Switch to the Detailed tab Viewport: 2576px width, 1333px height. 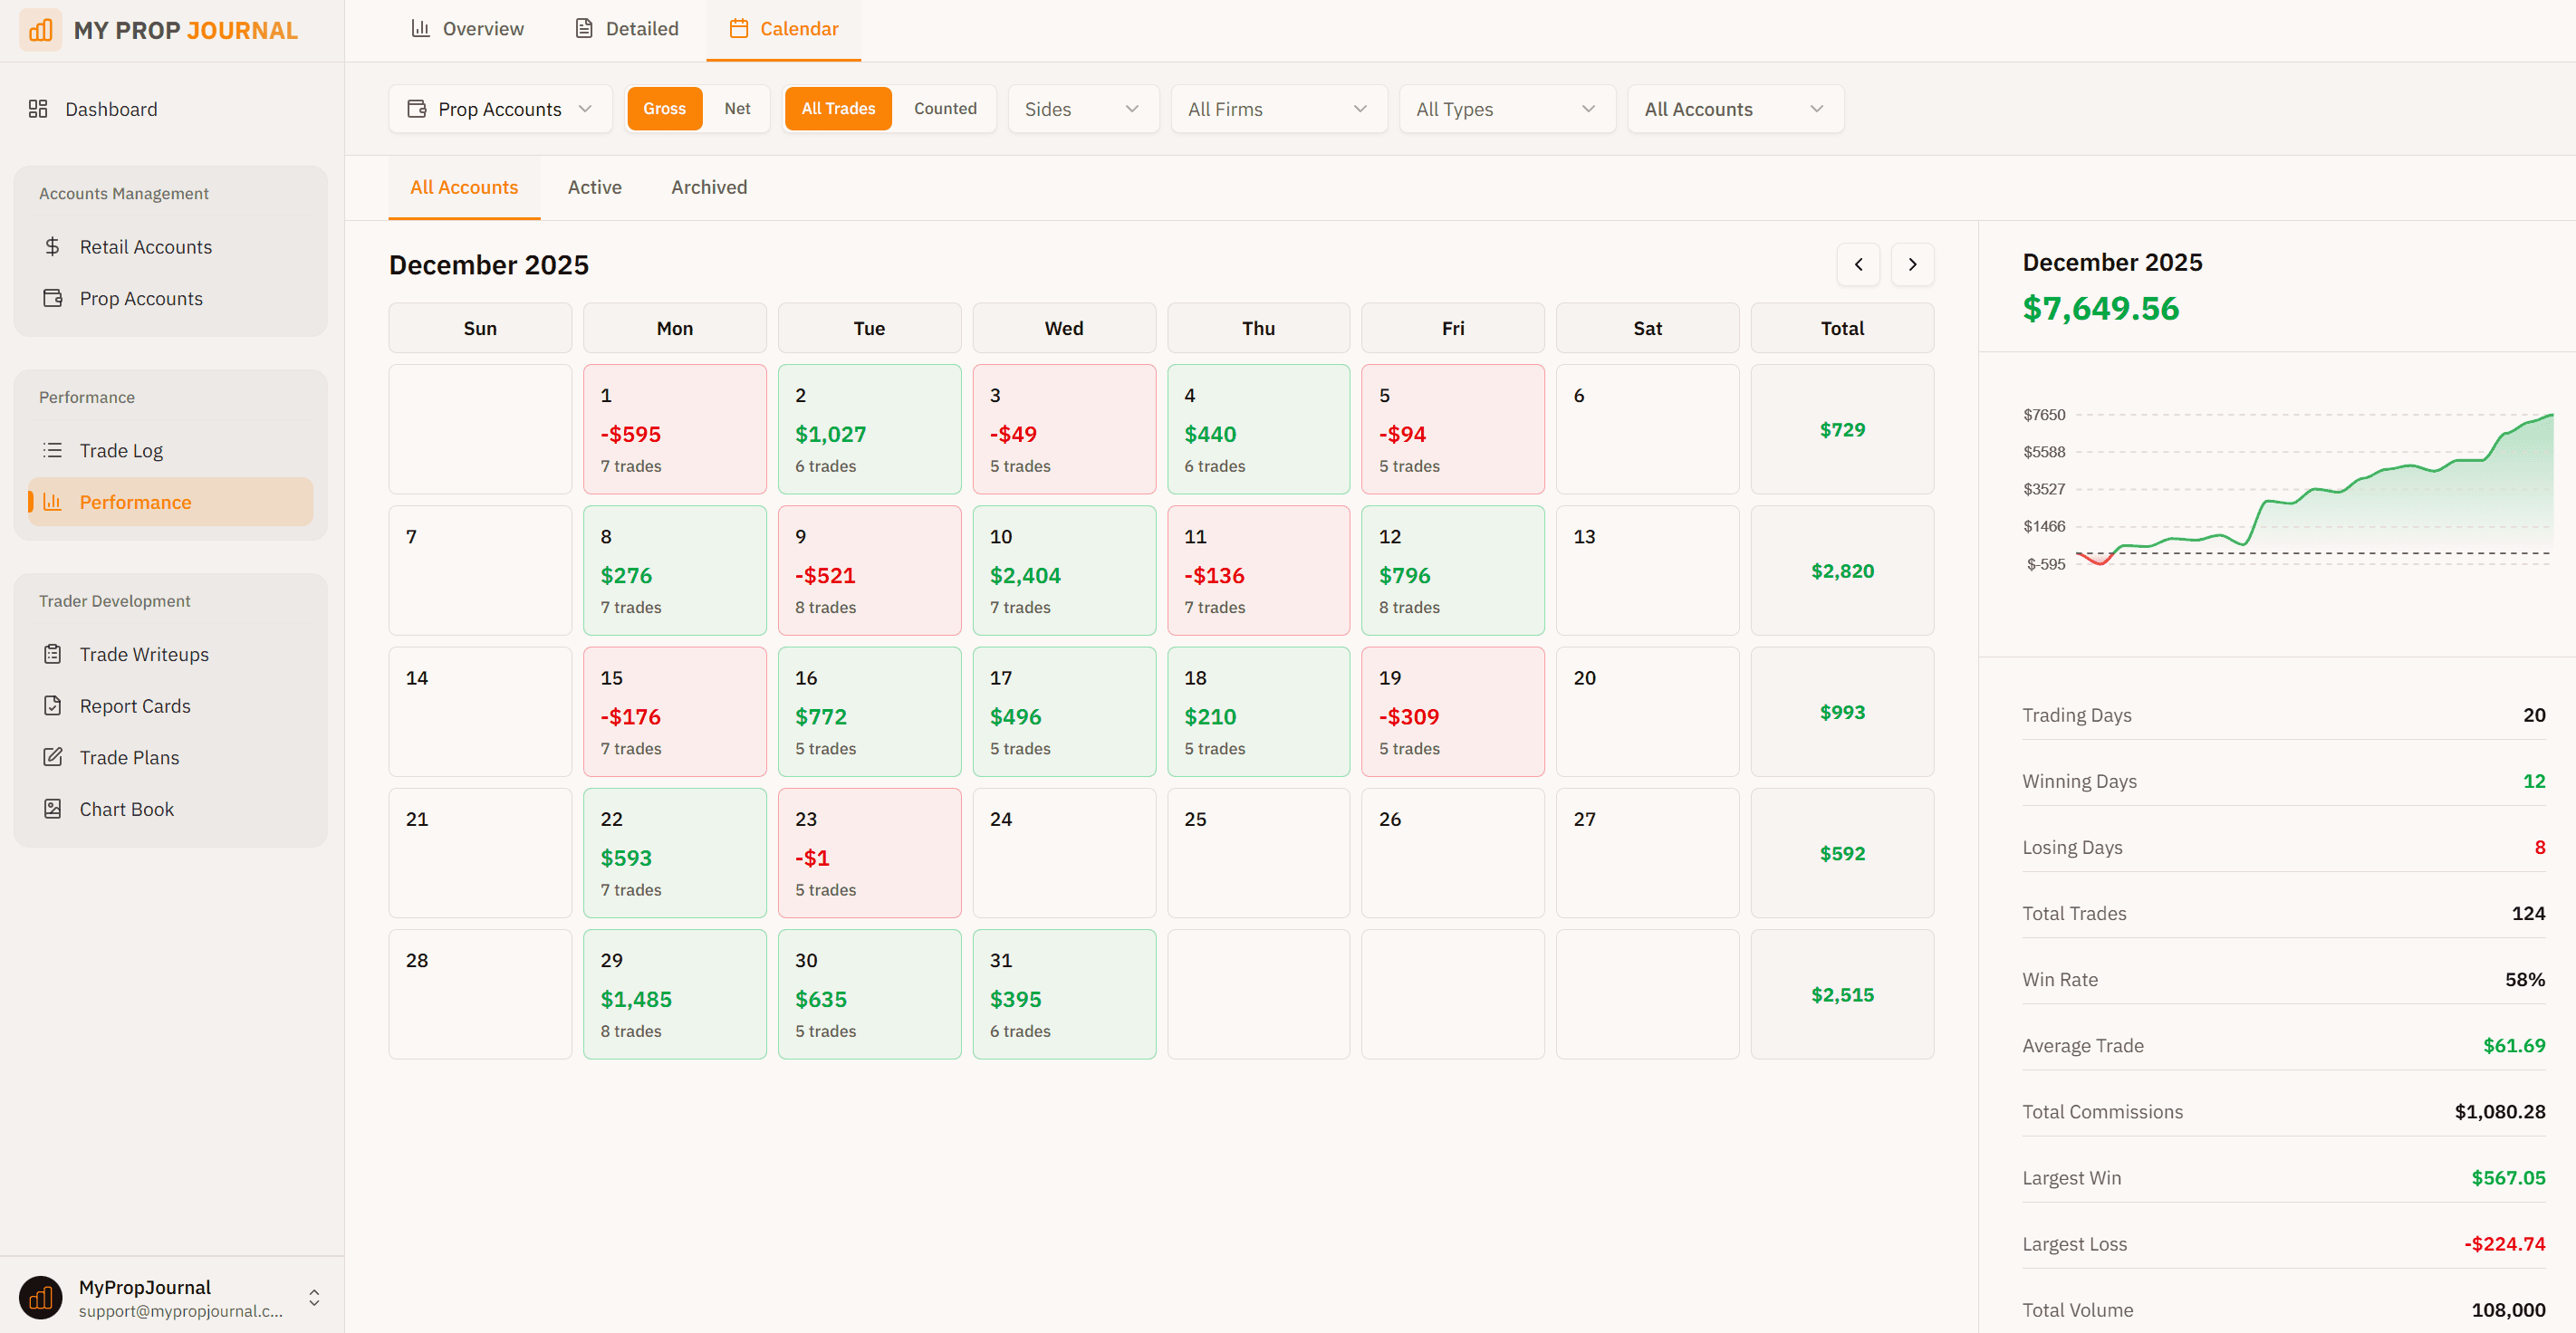[x=627, y=29]
